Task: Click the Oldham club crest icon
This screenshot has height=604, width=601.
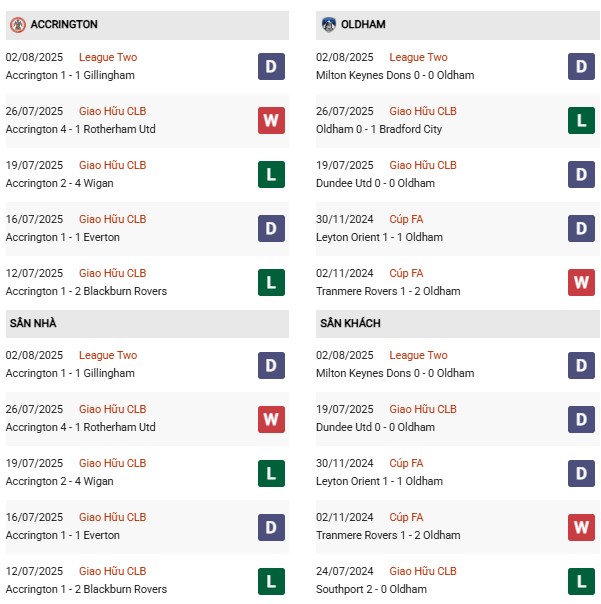Action: (329, 24)
